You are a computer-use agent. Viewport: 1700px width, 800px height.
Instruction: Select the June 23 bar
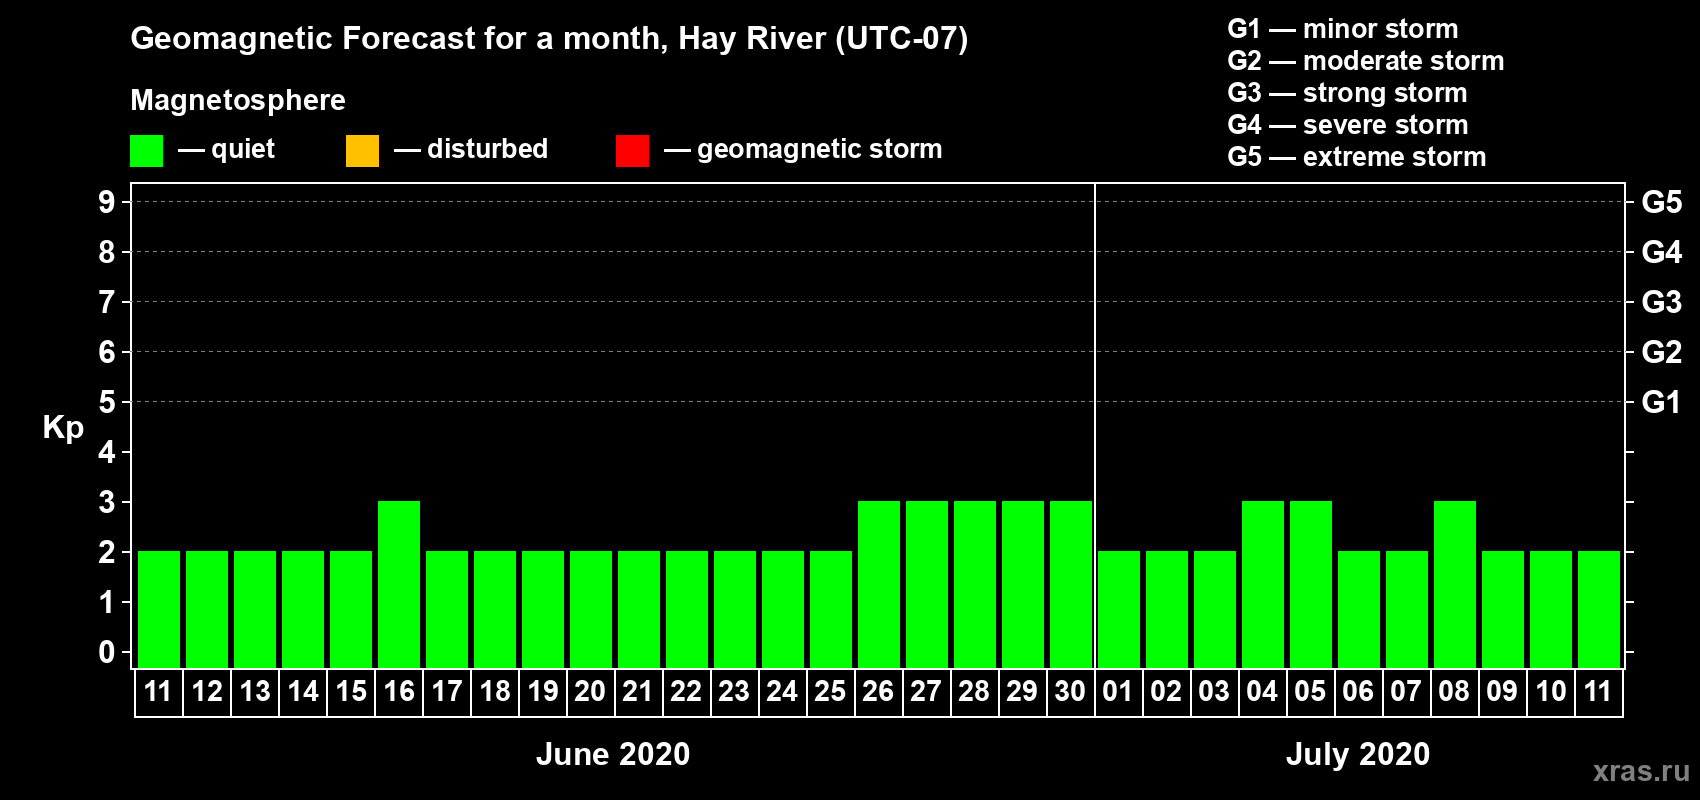(x=735, y=609)
